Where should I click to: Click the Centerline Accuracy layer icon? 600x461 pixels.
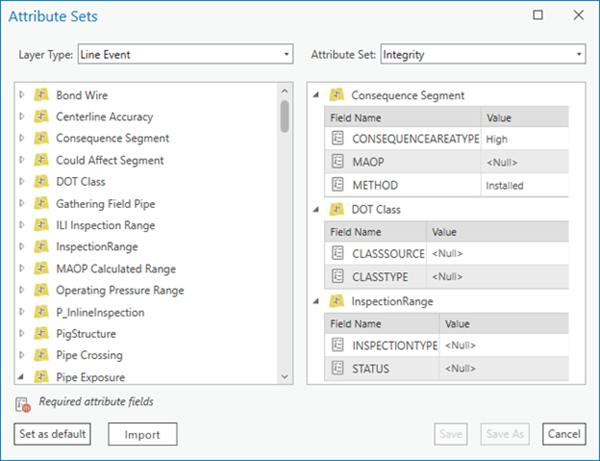41,117
